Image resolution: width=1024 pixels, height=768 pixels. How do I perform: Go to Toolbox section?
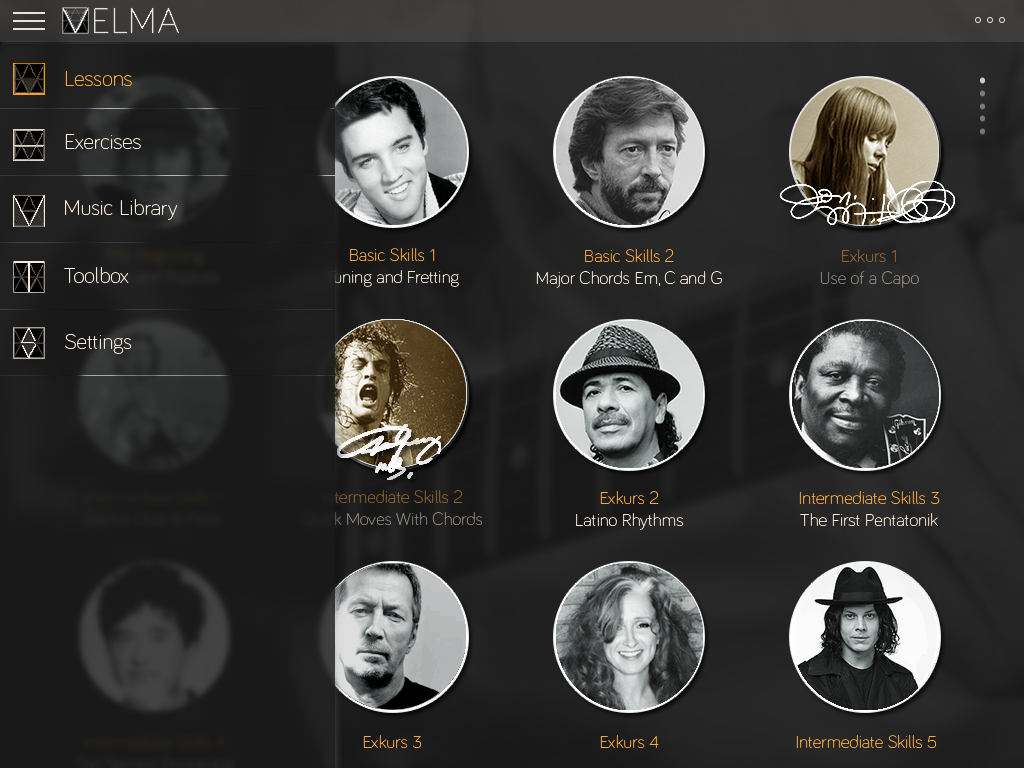[96, 276]
